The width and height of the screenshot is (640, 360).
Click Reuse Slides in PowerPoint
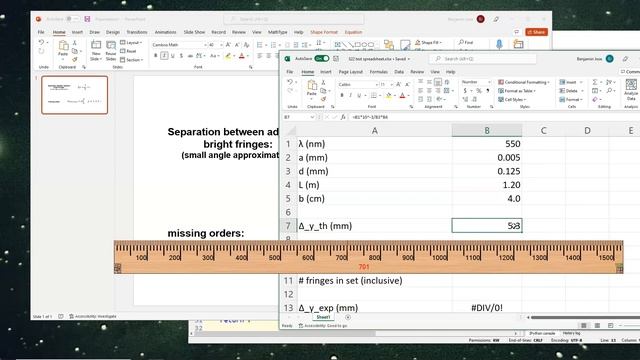(111, 51)
